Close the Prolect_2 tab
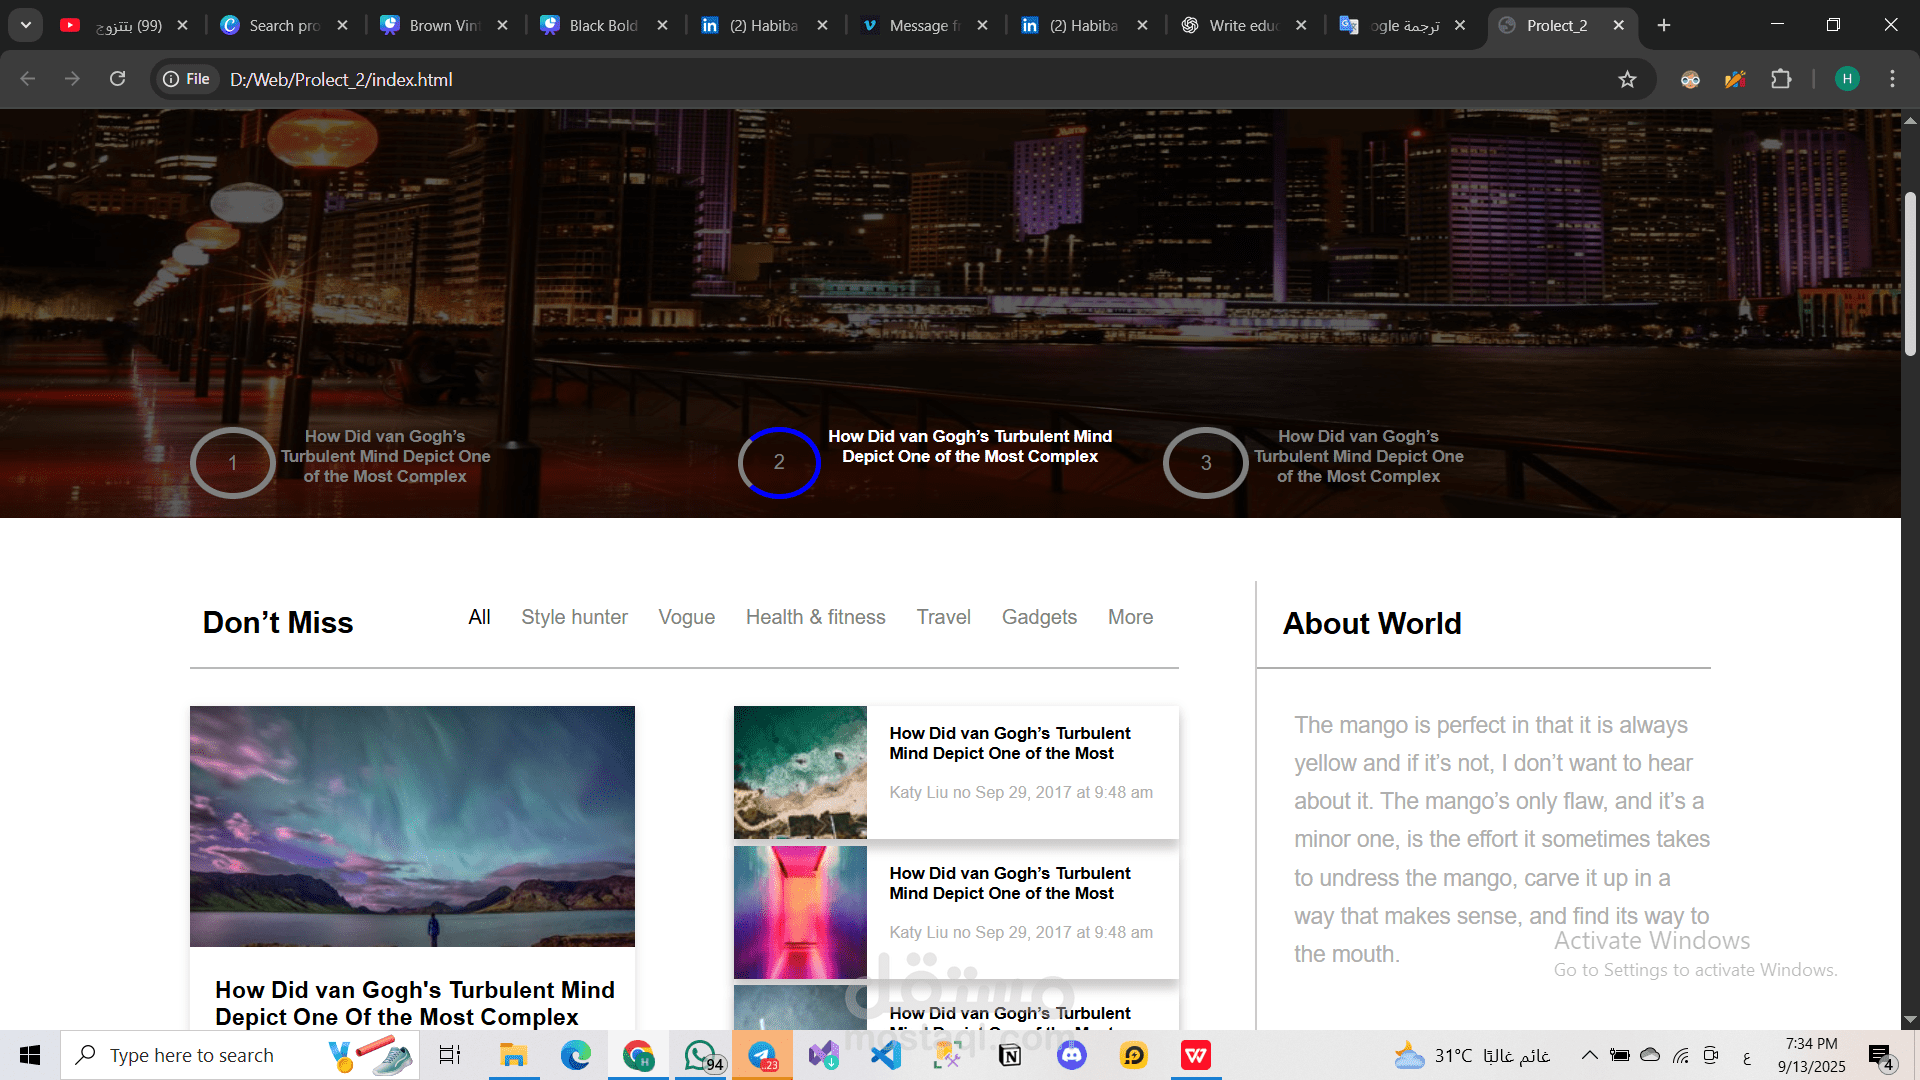 click(1619, 25)
